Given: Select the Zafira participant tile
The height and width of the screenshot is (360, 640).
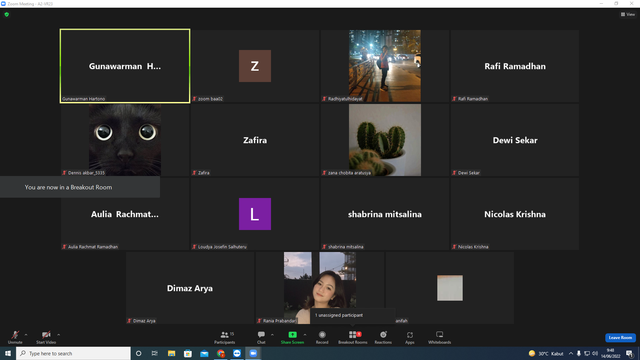Looking at the screenshot, I should coord(255,140).
